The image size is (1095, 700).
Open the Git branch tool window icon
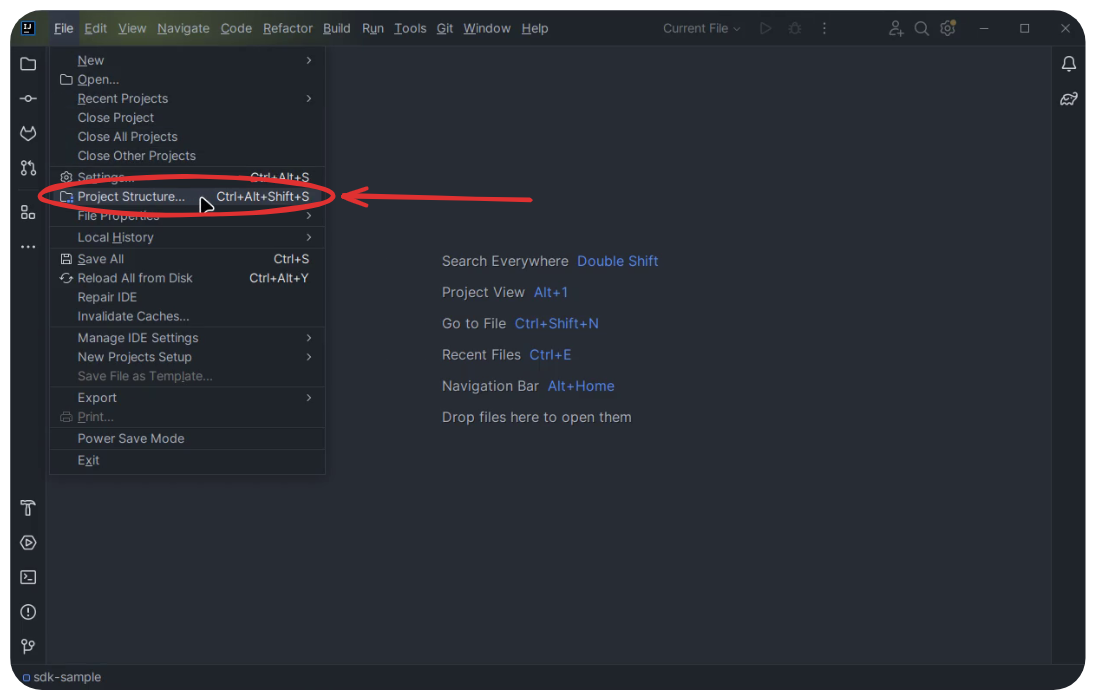pyautogui.click(x=28, y=646)
